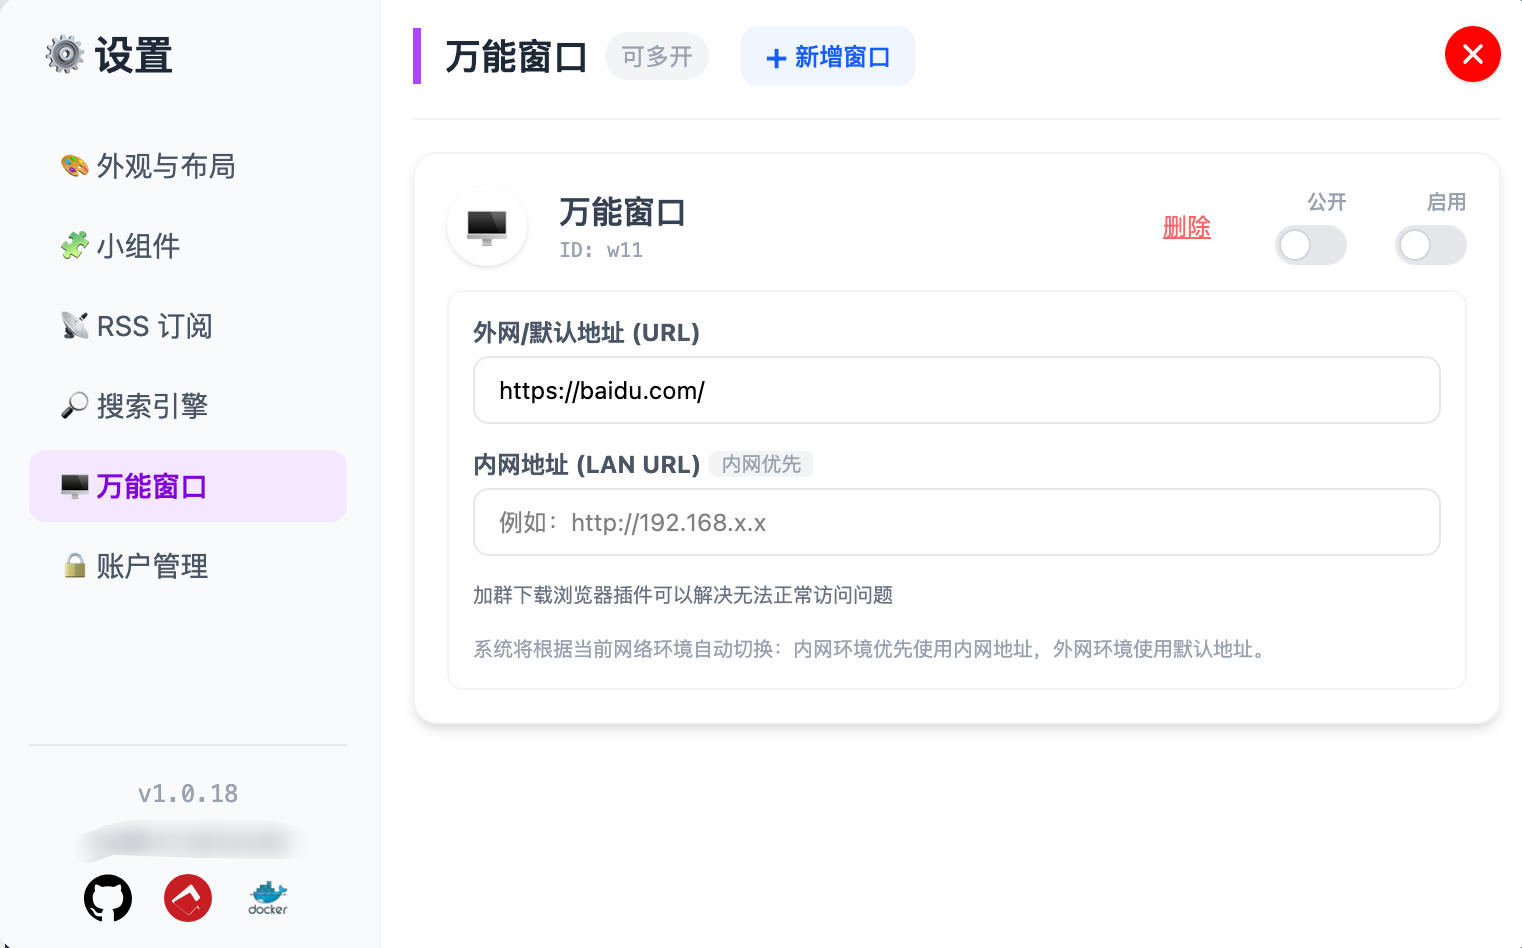
Task: Click the puzzle piece icon for 小组件
Action: point(74,246)
